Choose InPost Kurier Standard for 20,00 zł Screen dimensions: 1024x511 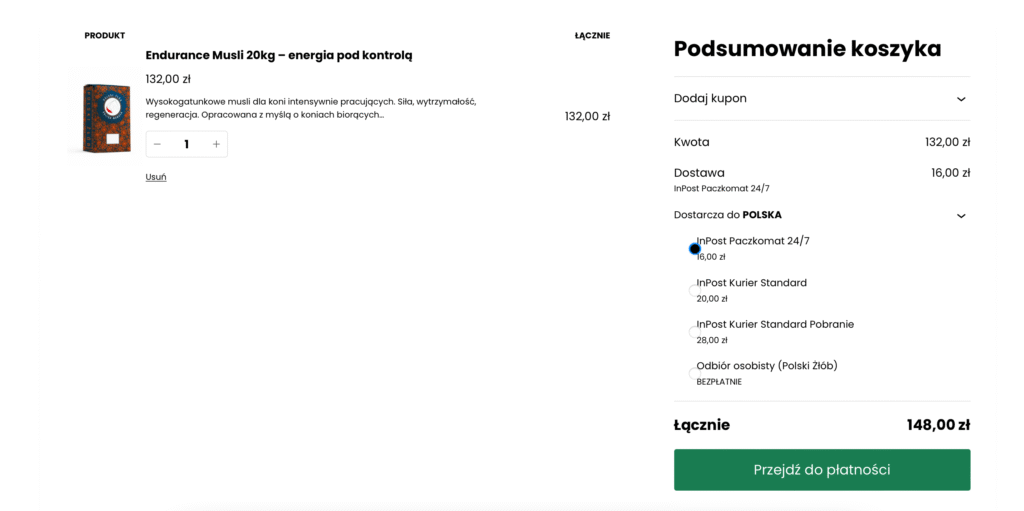695,290
